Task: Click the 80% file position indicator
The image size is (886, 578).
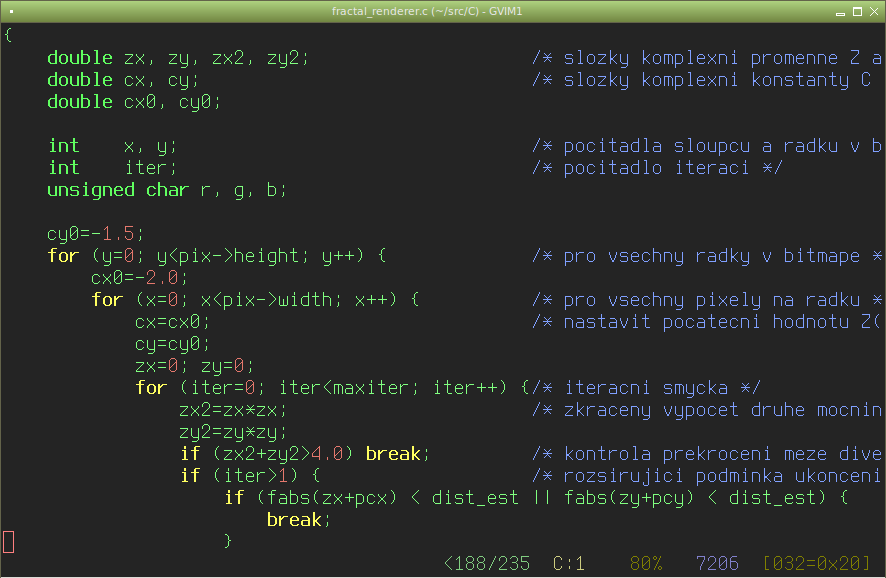Action: (x=645, y=564)
